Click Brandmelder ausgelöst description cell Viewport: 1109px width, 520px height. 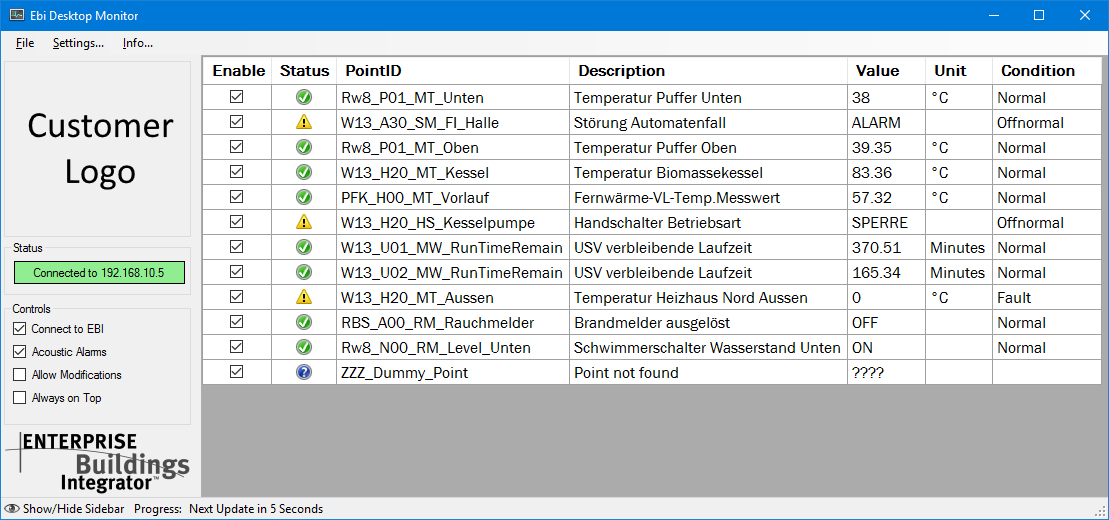pyautogui.click(x=709, y=323)
